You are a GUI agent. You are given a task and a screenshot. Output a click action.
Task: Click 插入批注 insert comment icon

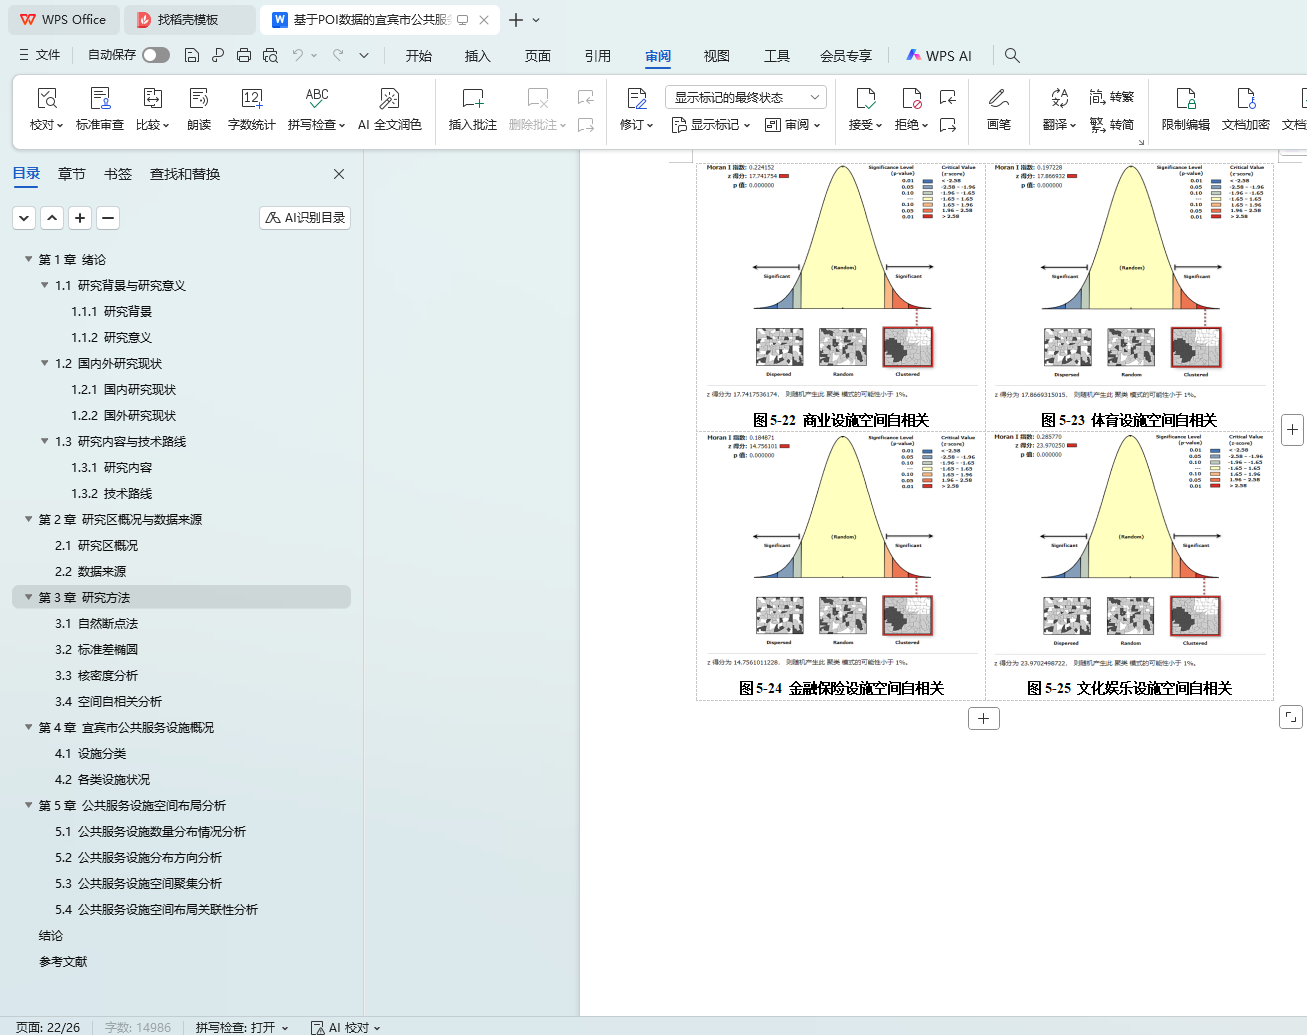click(x=472, y=99)
